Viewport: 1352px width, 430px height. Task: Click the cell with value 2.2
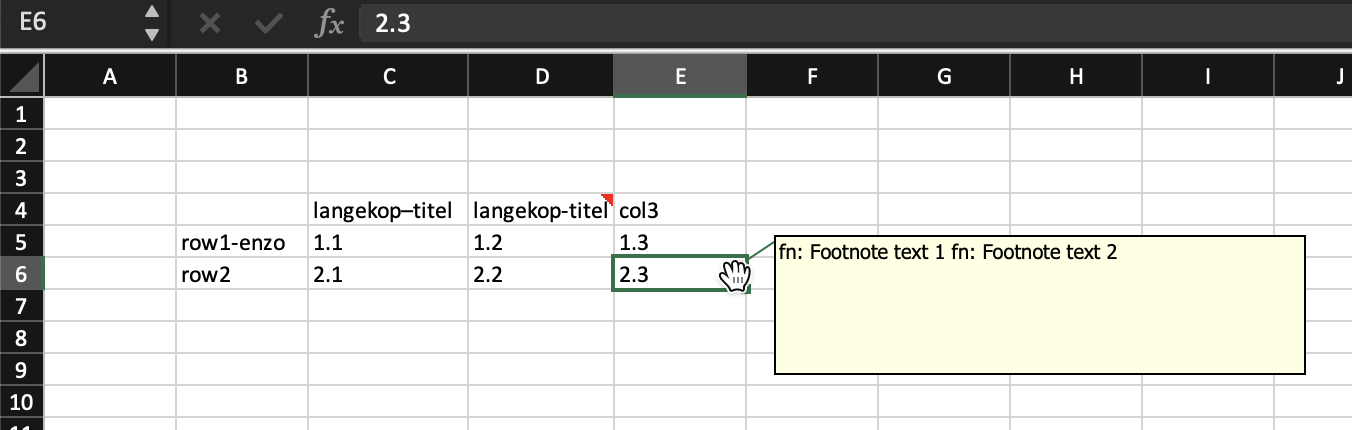click(x=540, y=274)
